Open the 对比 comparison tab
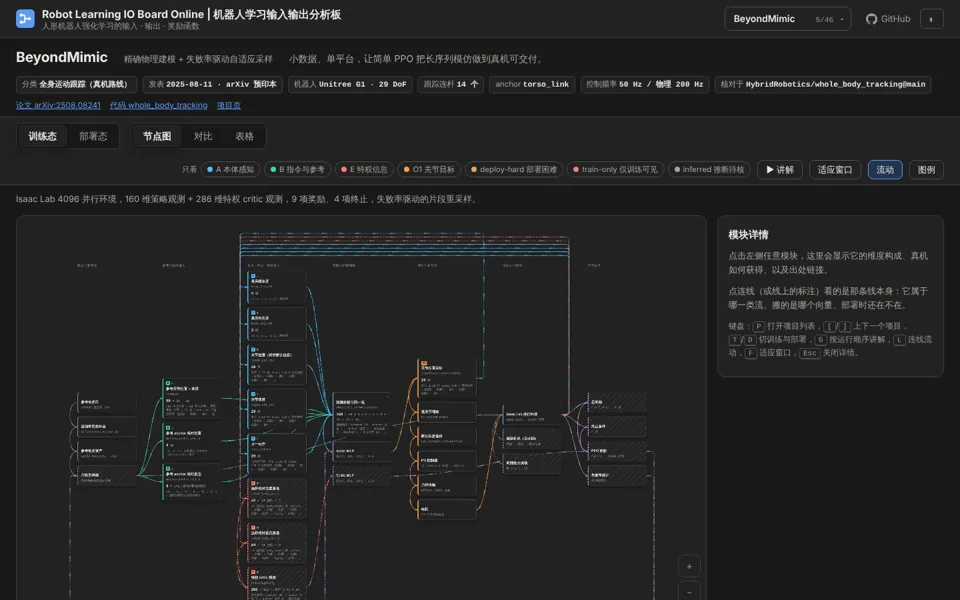This screenshot has width=960, height=600. [203, 136]
